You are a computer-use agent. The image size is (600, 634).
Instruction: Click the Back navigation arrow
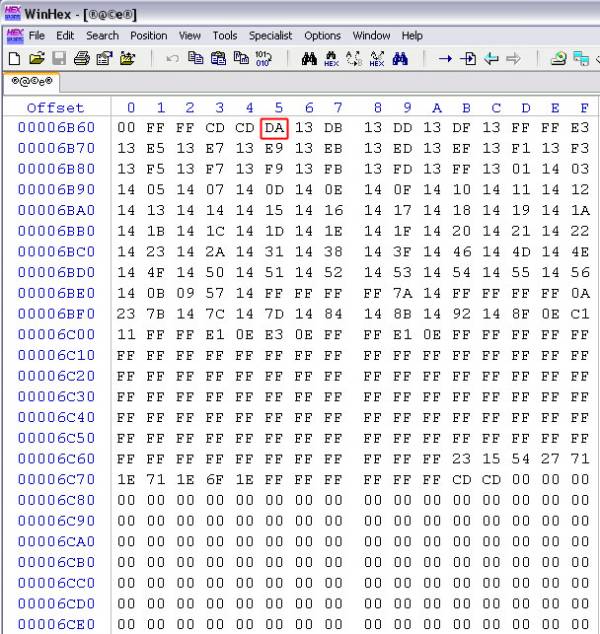[491, 59]
